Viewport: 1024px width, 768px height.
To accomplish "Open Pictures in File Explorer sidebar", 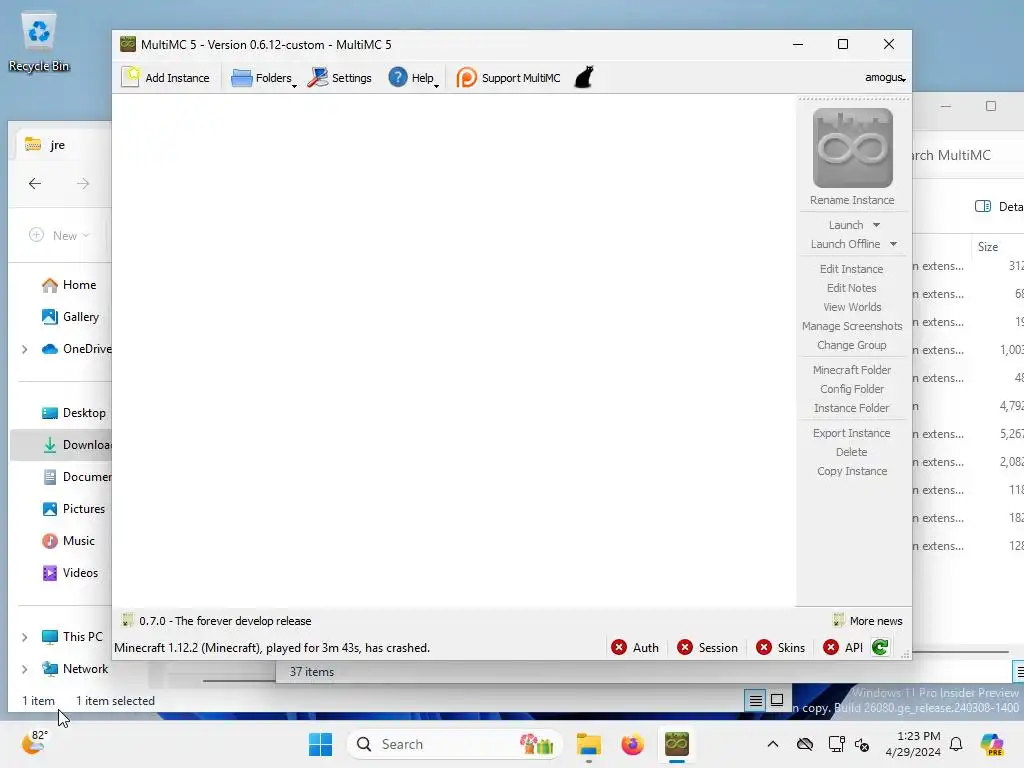I will (x=73, y=509).
